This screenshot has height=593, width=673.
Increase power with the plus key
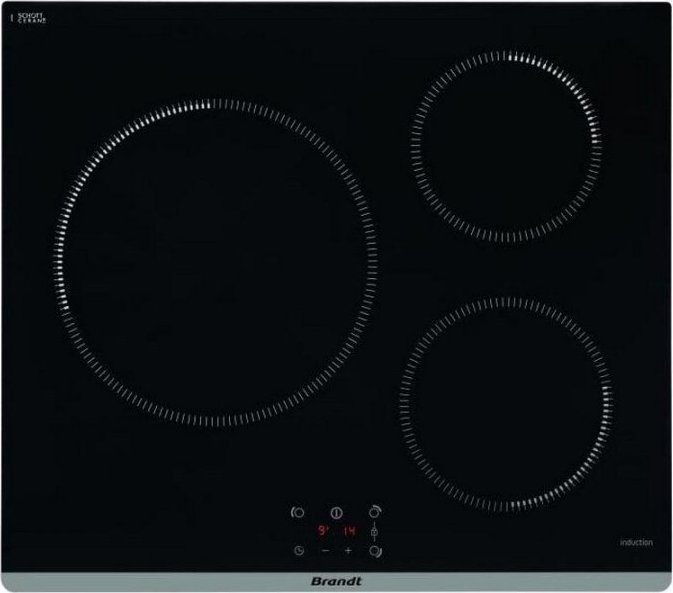(348, 551)
